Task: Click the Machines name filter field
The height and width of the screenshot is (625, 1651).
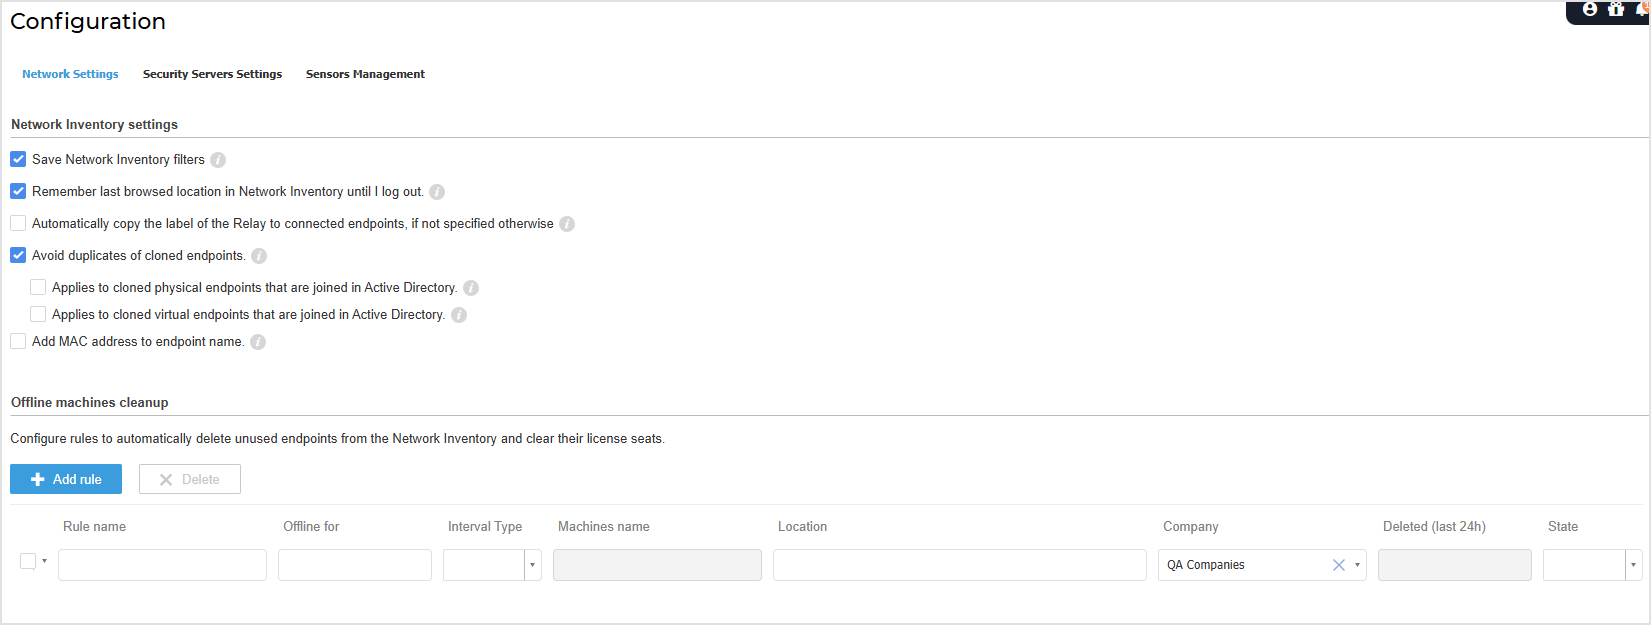Action: 657,565
